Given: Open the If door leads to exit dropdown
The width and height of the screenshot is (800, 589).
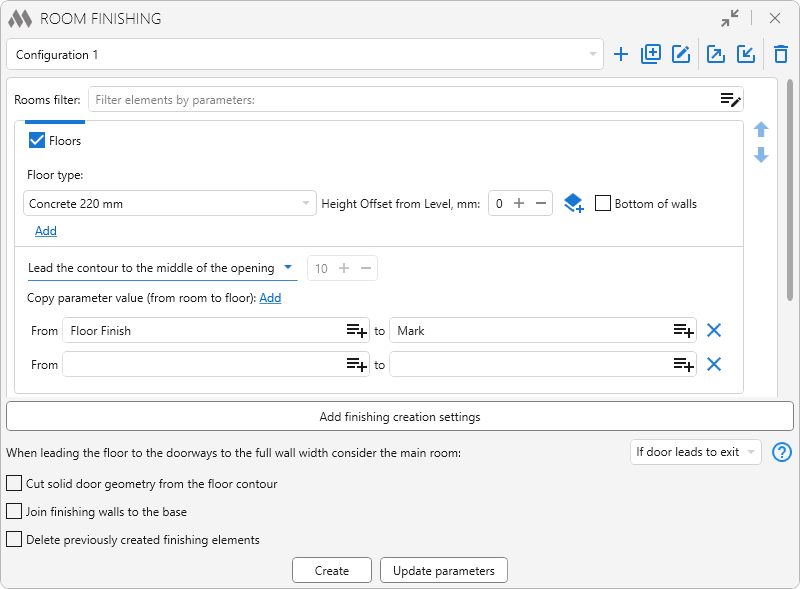Looking at the screenshot, I should click(695, 452).
